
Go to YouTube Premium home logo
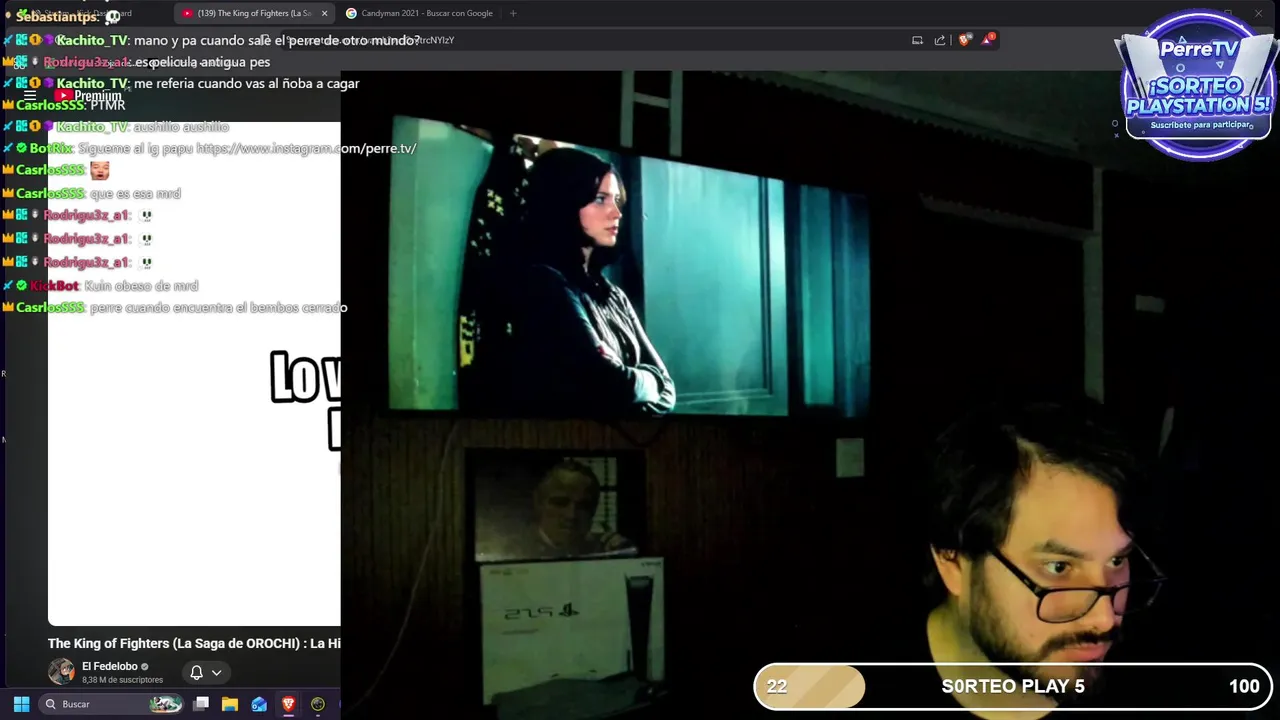(x=88, y=96)
